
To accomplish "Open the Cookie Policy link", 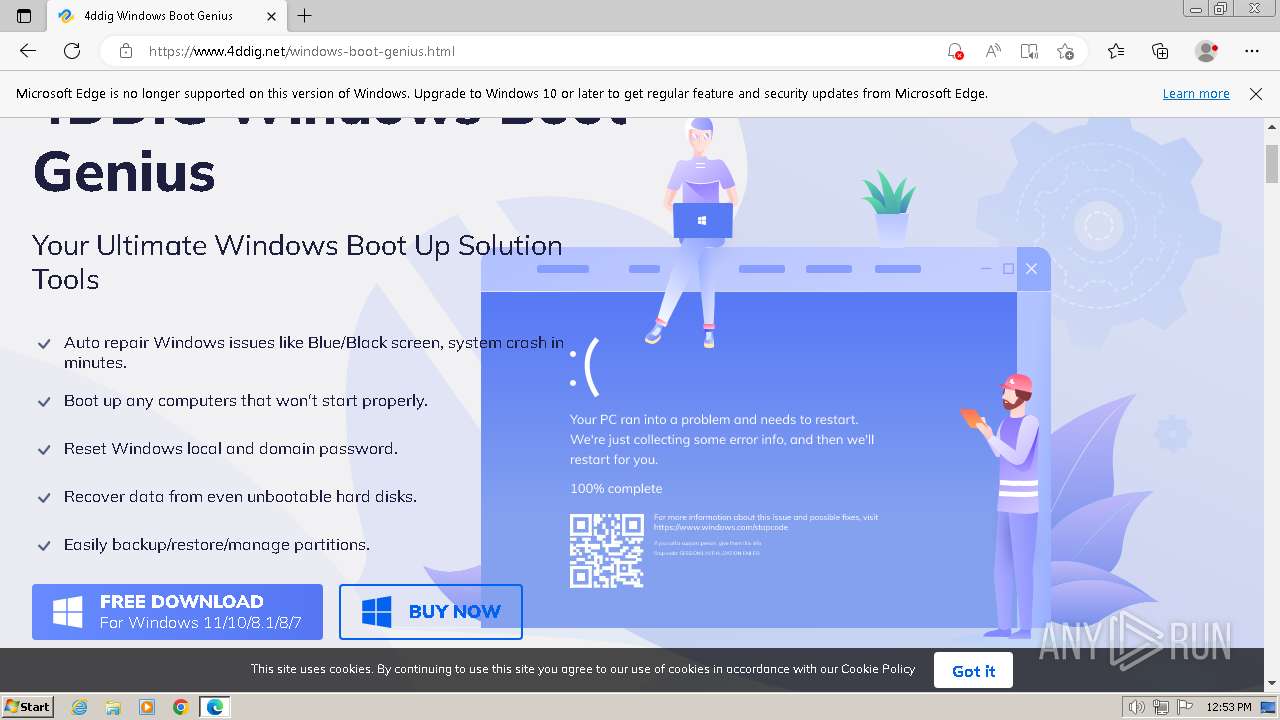I will [878, 669].
